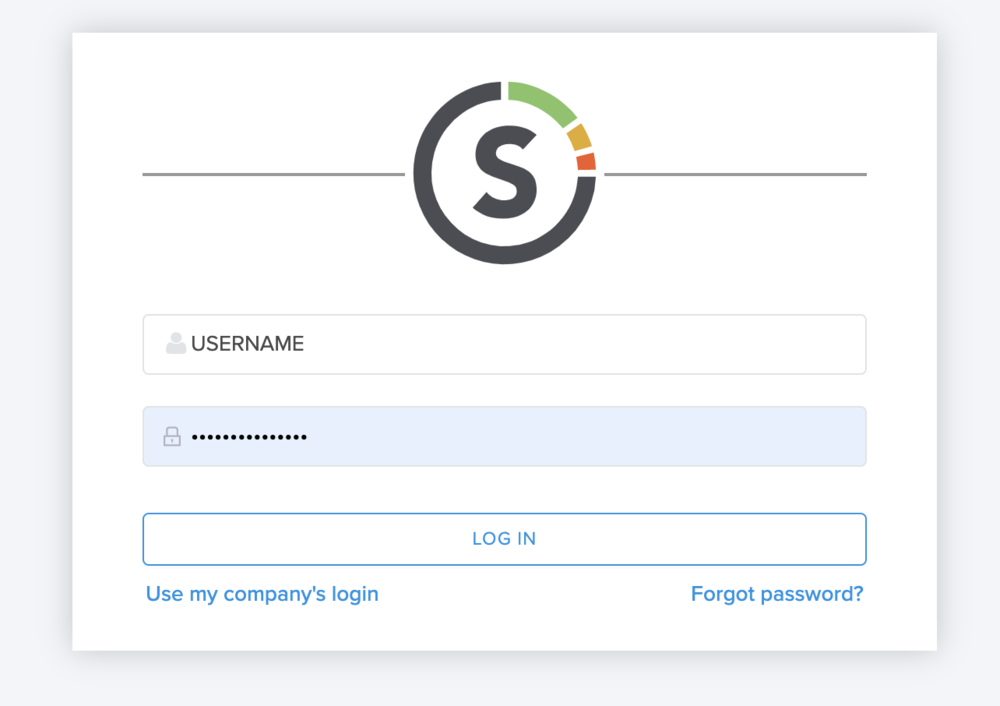Click the user silhouette icon
The image size is (1000, 706).
point(175,343)
